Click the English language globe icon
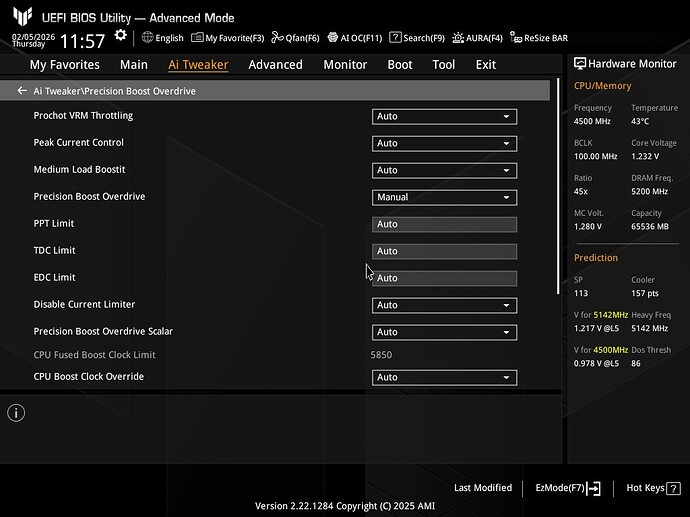 pos(147,37)
